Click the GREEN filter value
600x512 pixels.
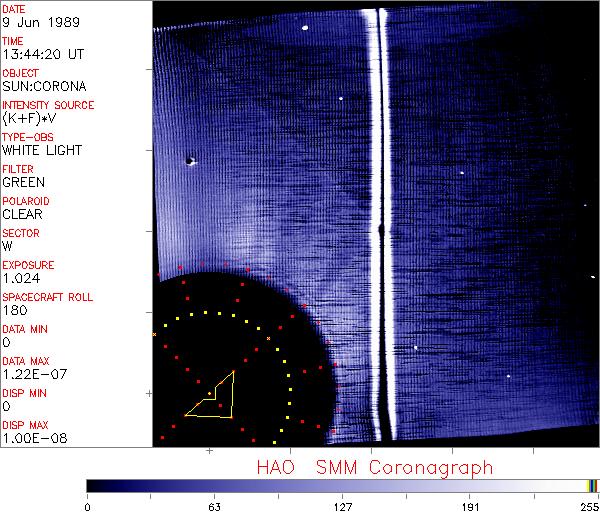pyautogui.click(x=23, y=182)
